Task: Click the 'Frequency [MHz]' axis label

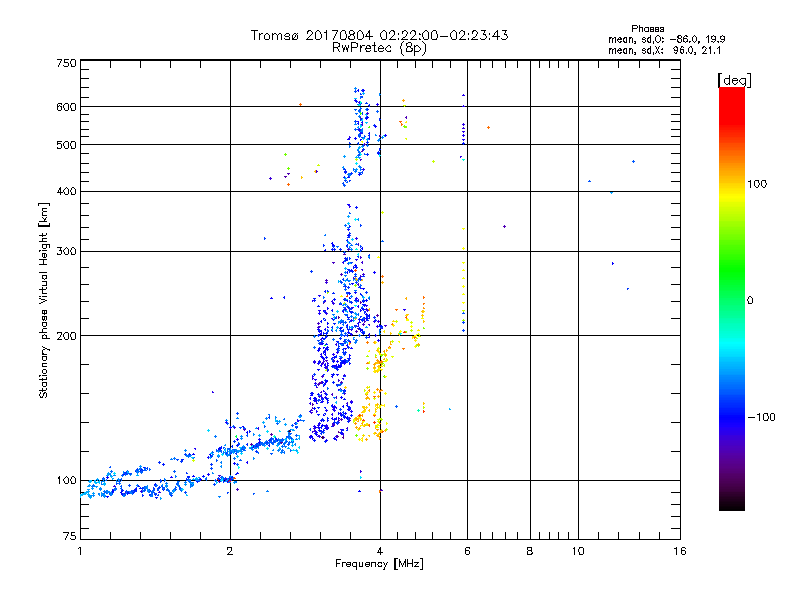Action: 379,564
